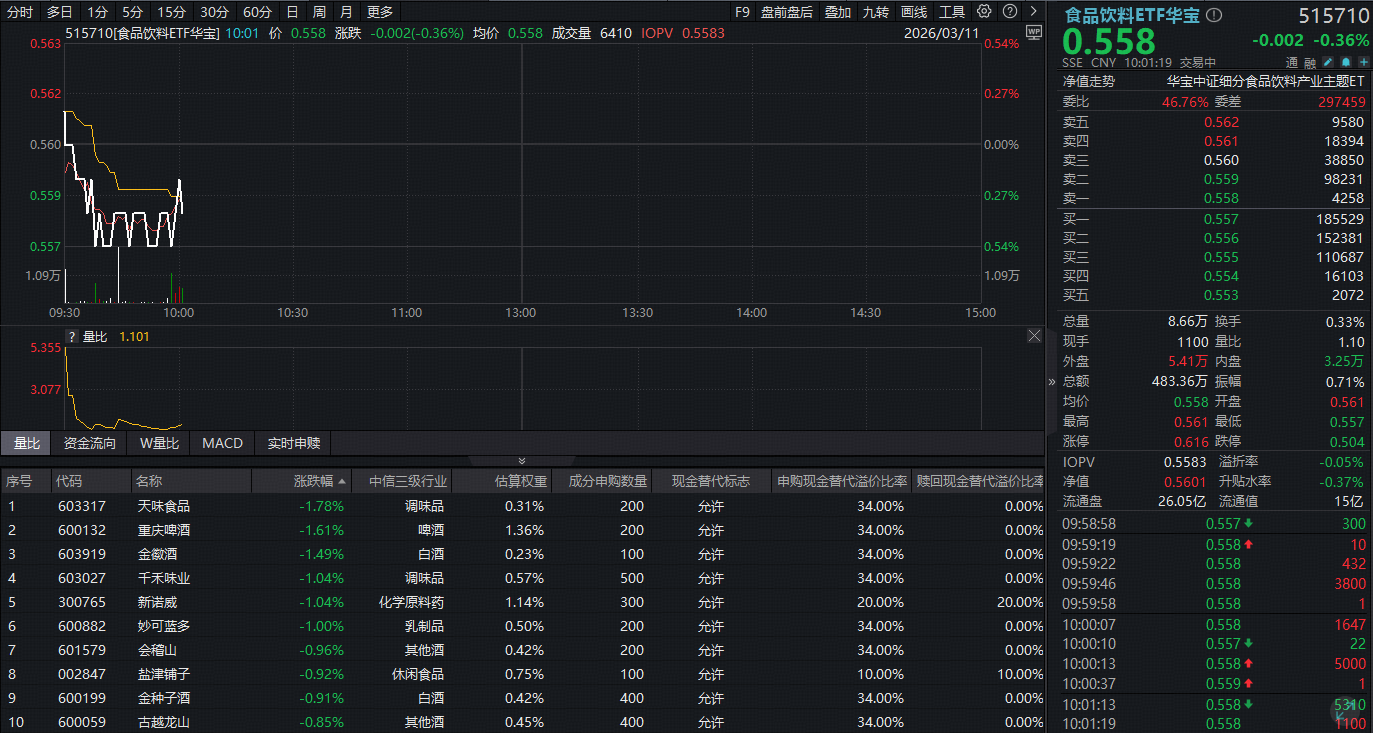Toggle 叠加 overlay on the chart
Viewport: 1373px width, 733px height.
coord(838,12)
